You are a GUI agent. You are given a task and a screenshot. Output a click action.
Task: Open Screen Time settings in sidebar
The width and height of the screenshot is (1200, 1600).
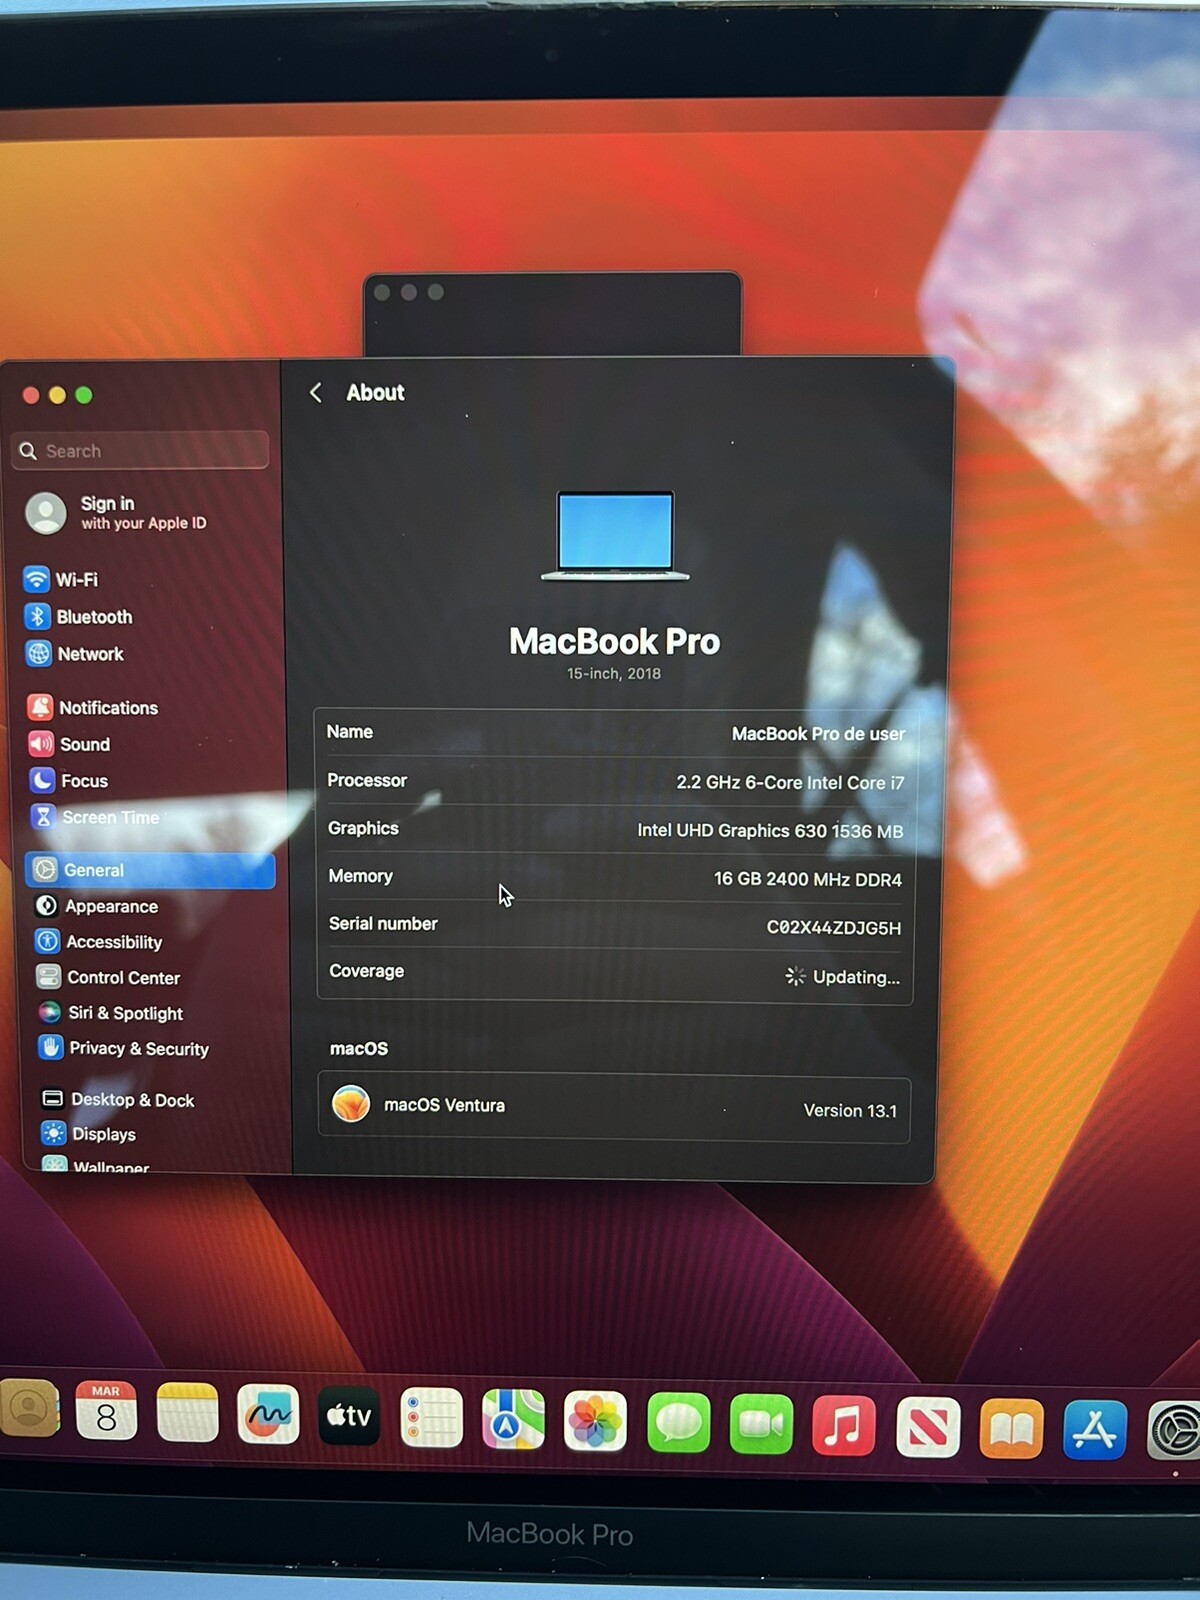click(x=95, y=817)
